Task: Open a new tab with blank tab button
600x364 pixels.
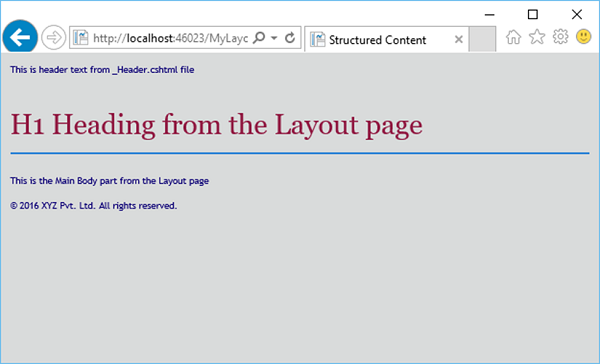Action: click(482, 39)
